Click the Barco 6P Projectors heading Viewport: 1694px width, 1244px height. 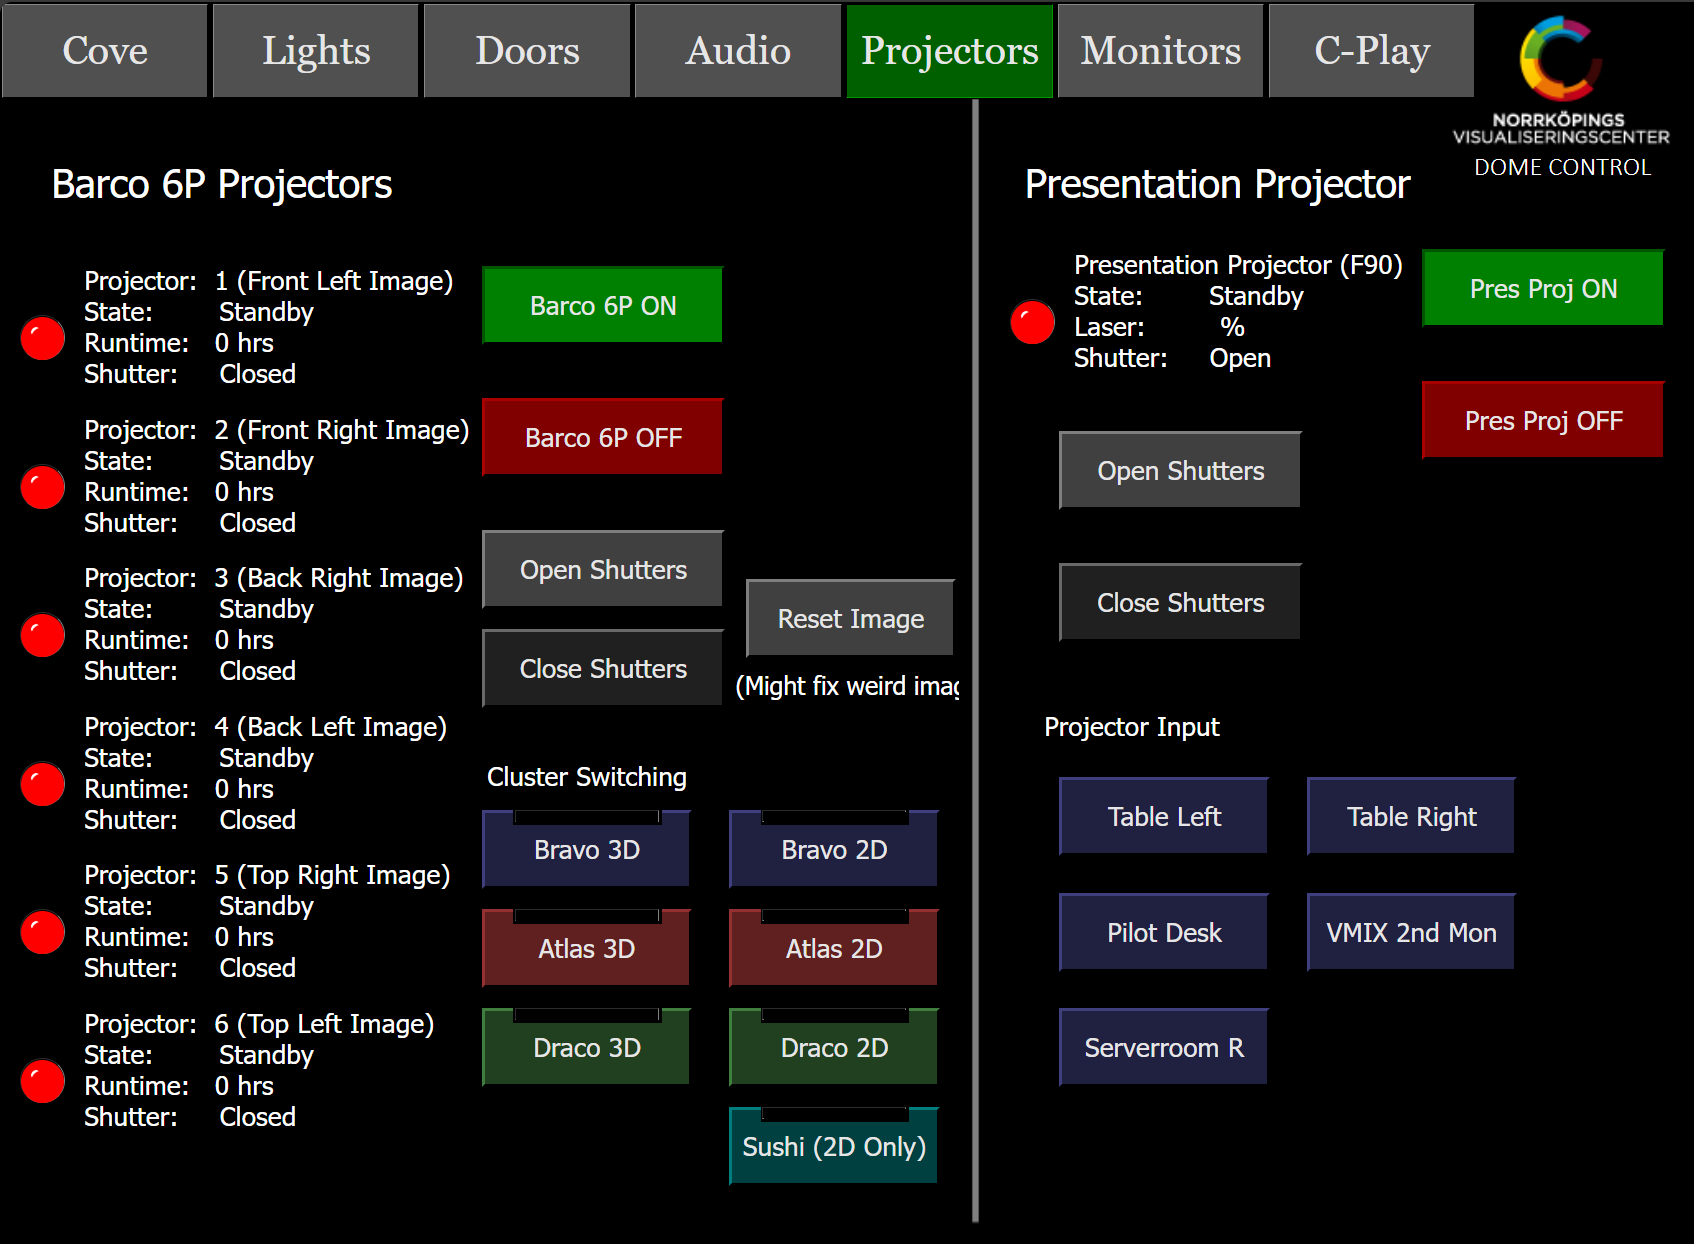222,184
